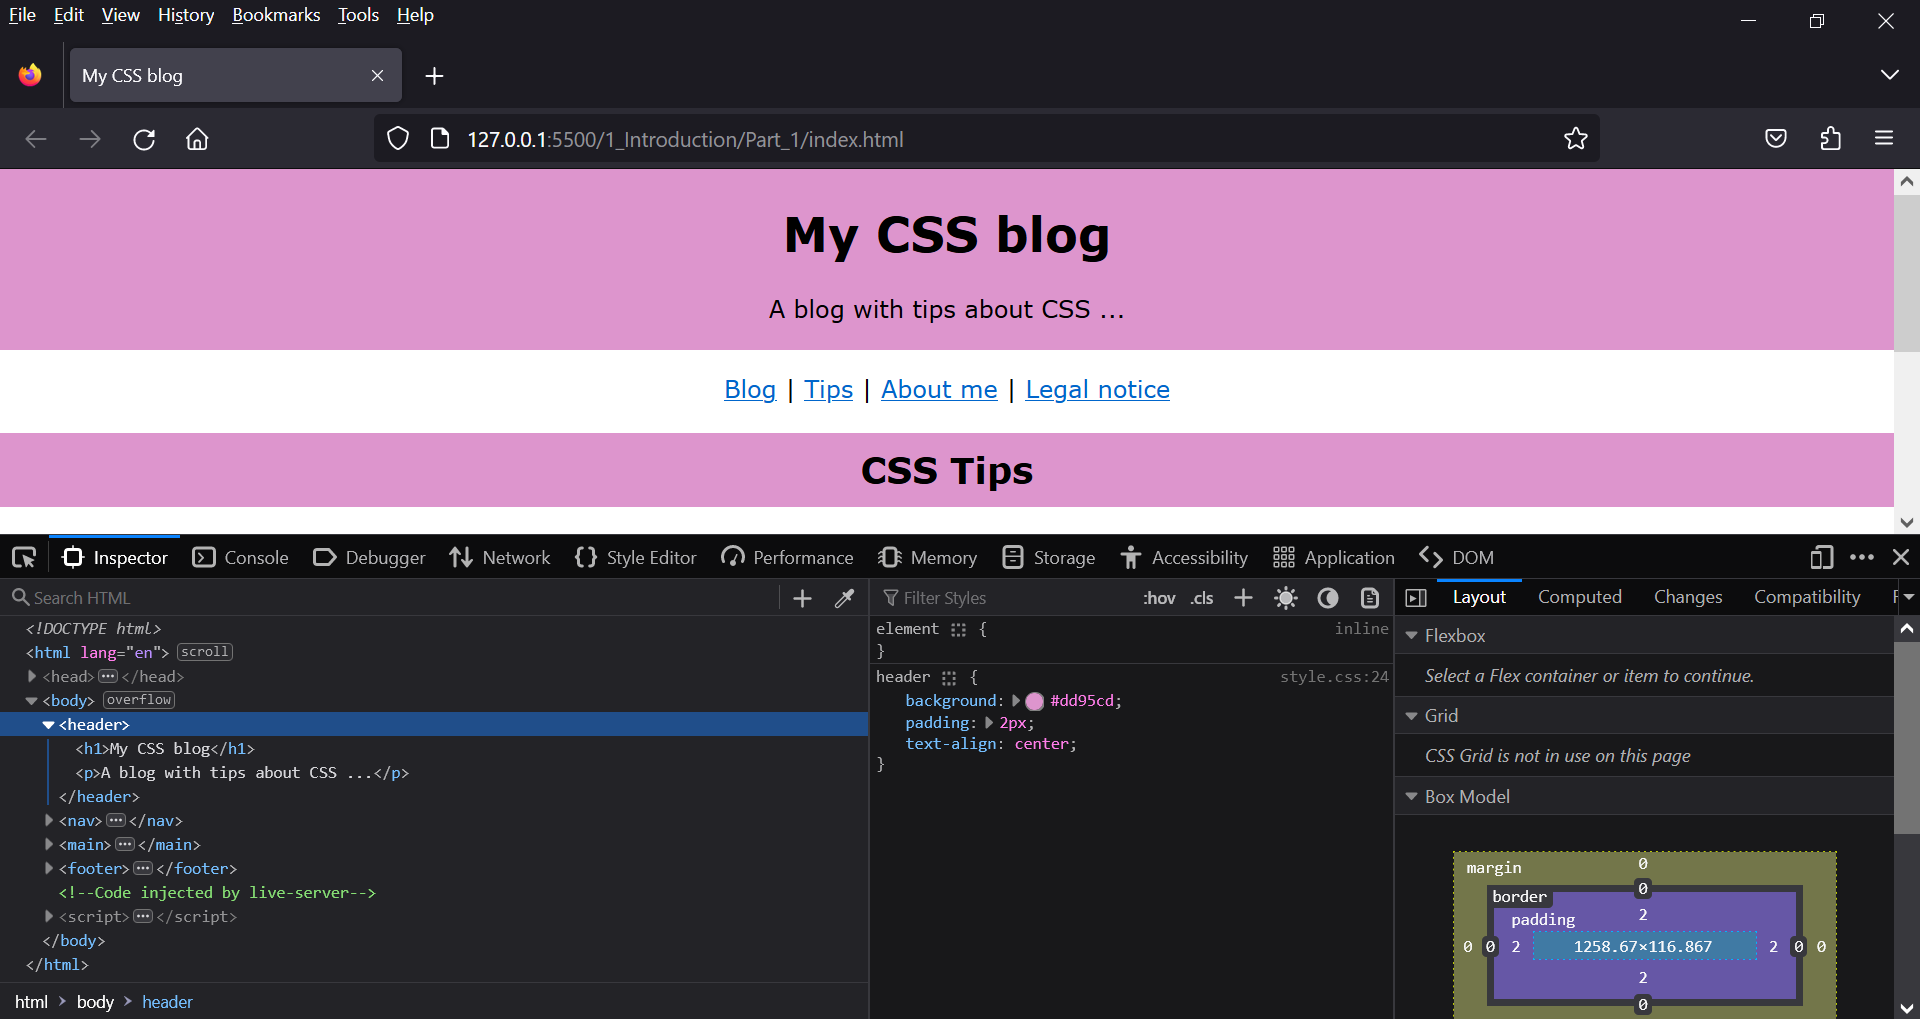Expand the main element node
Viewport: 1920px width, 1019px height.
[x=49, y=844]
